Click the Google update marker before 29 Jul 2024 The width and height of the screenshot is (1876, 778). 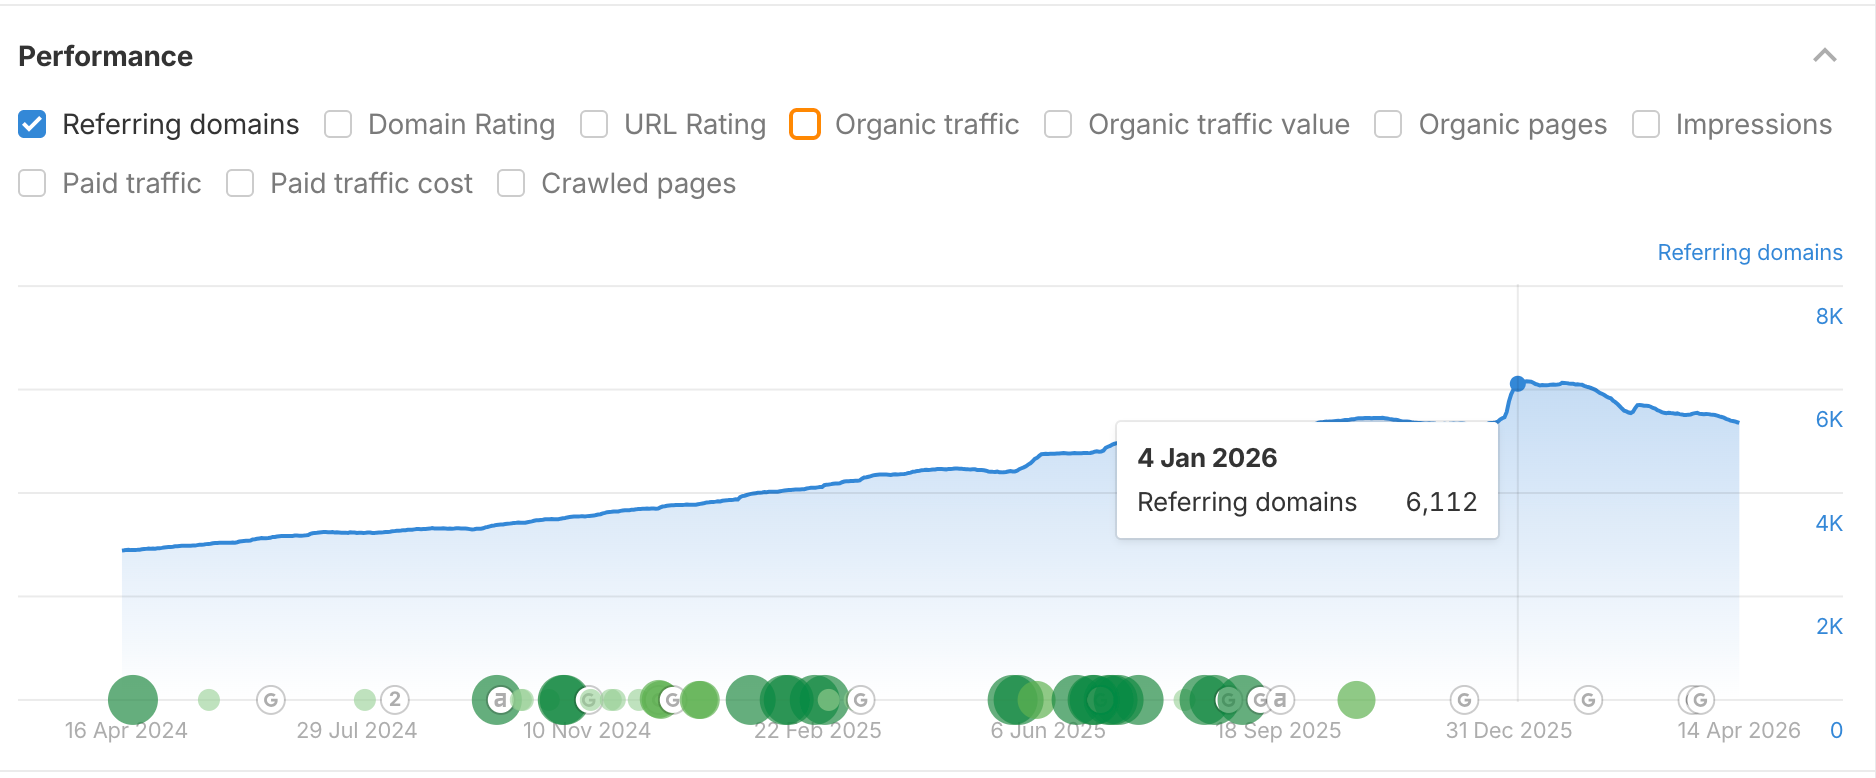(271, 700)
